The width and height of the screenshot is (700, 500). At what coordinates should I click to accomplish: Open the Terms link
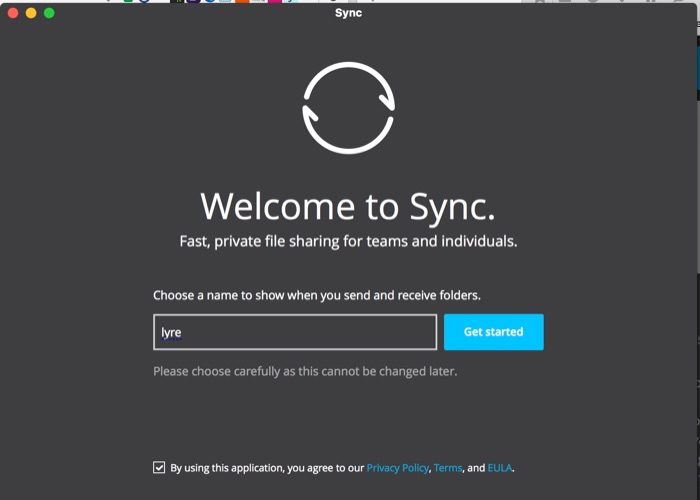(448, 468)
